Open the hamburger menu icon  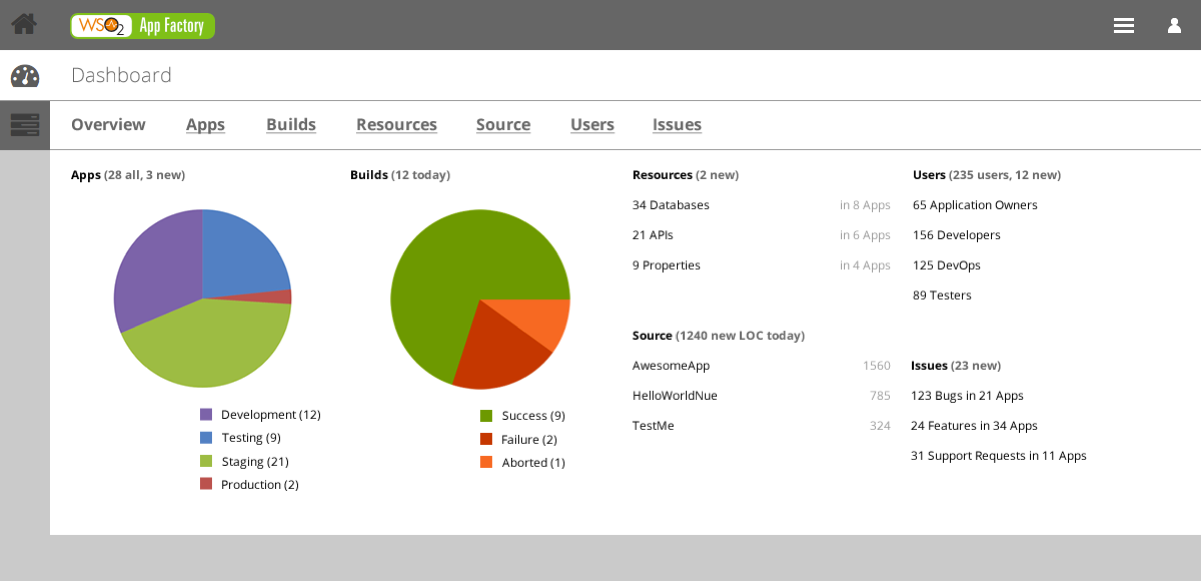[x=1124, y=26]
